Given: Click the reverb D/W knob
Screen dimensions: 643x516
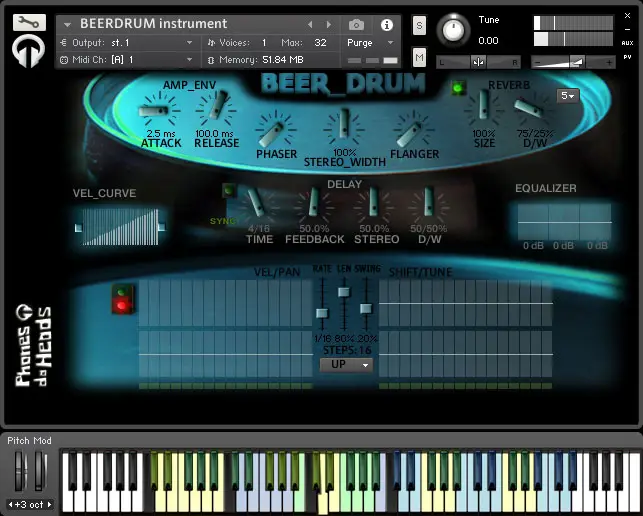Looking at the screenshot, I should 533,108.
